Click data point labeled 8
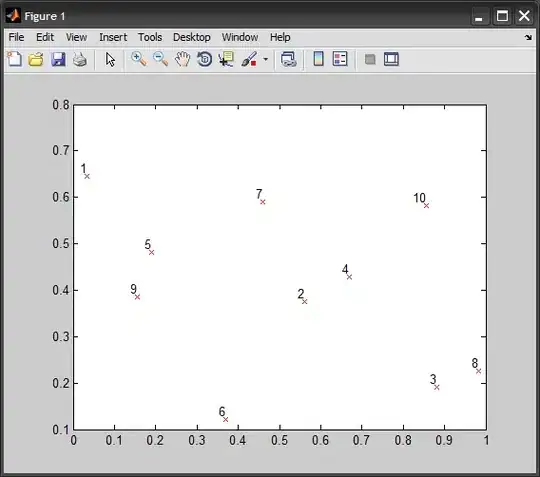540x477 pixels. click(478, 371)
